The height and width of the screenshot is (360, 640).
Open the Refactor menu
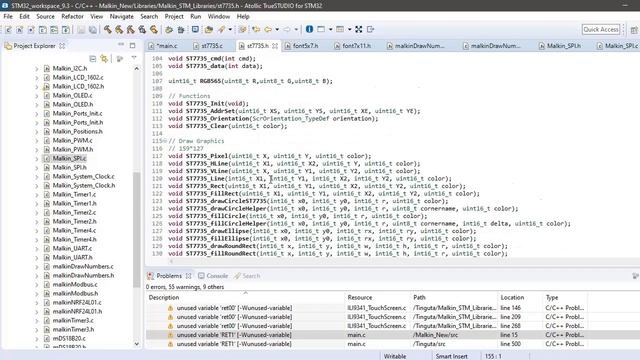(72, 16)
